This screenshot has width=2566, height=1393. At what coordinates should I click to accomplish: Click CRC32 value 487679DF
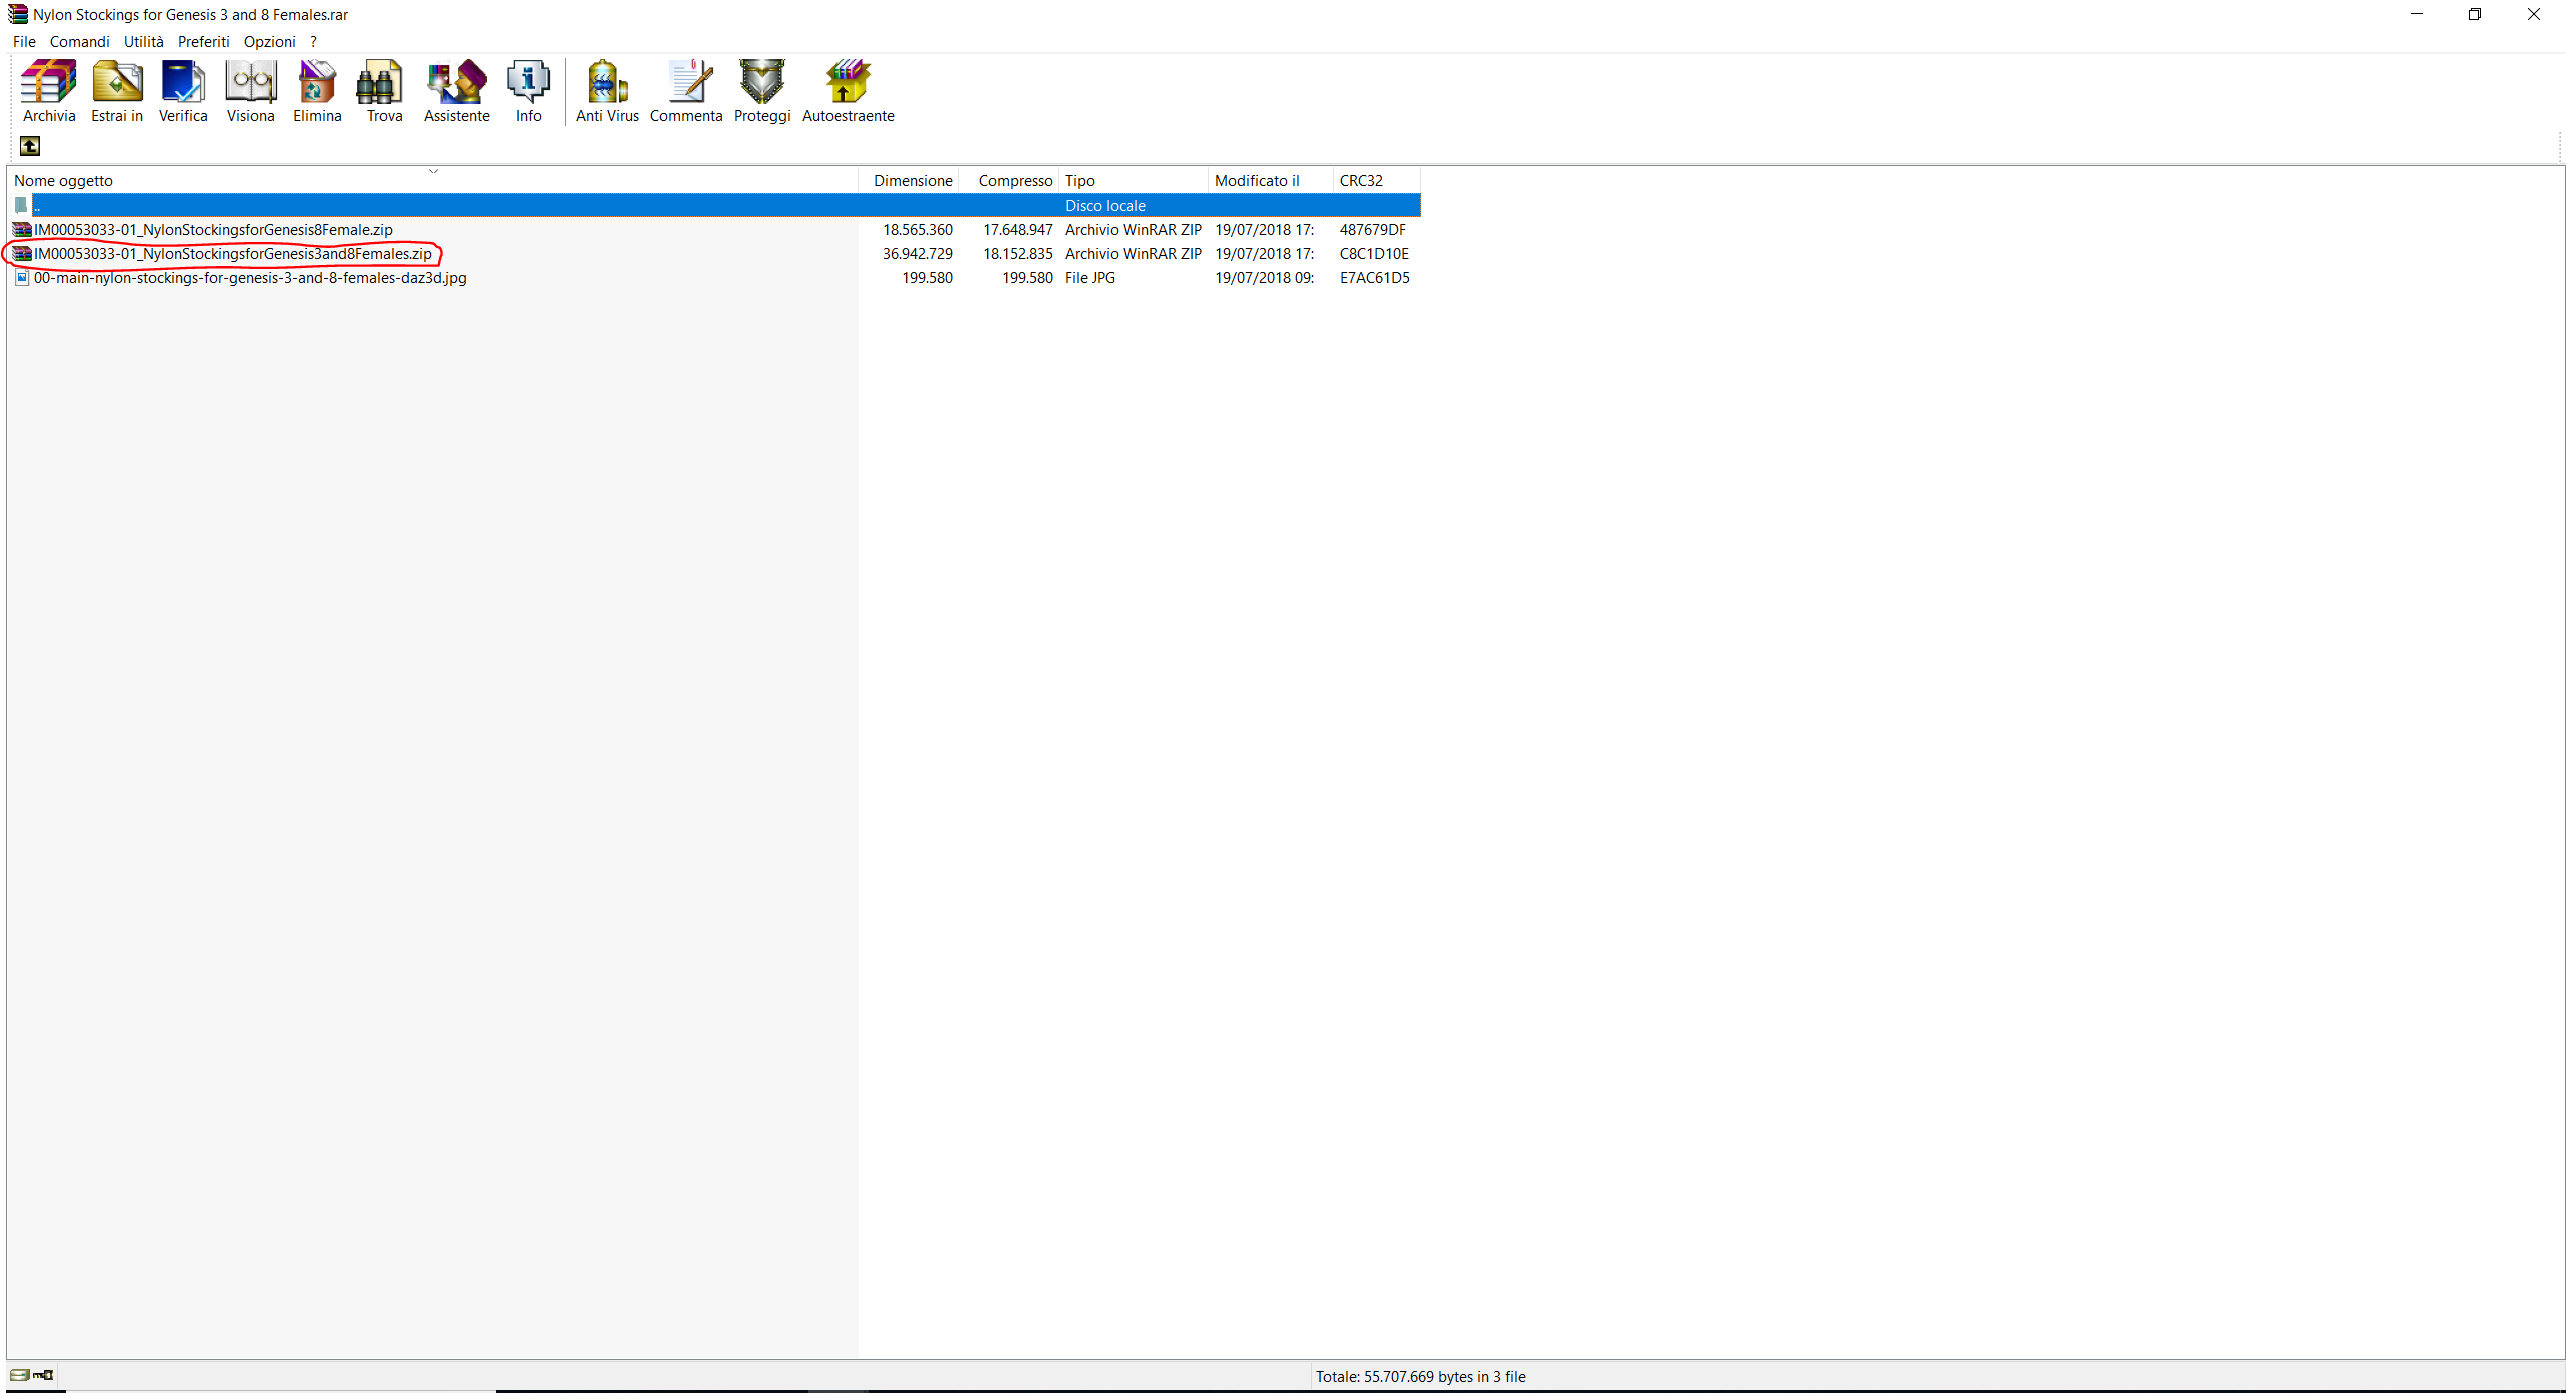pyautogui.click(x=1372, y=229)
